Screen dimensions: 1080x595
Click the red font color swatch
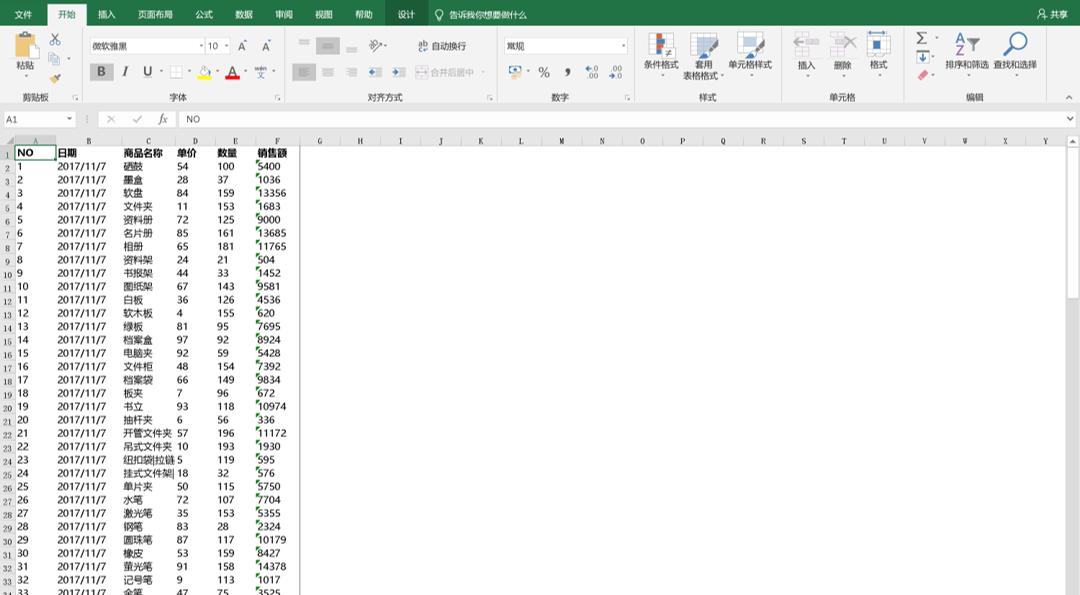[232, 72]
